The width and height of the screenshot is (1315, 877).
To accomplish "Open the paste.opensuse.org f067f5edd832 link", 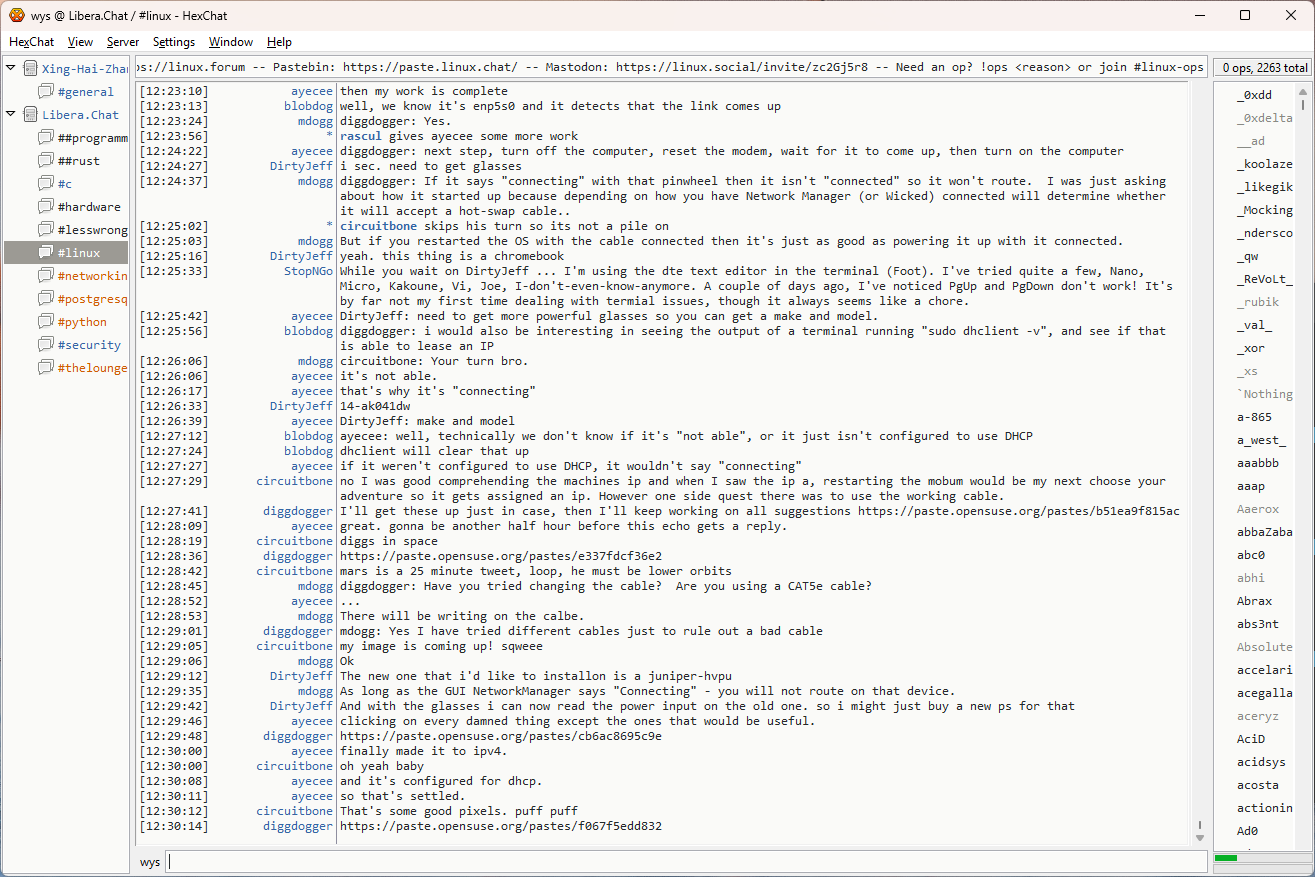I will [500, 826].
